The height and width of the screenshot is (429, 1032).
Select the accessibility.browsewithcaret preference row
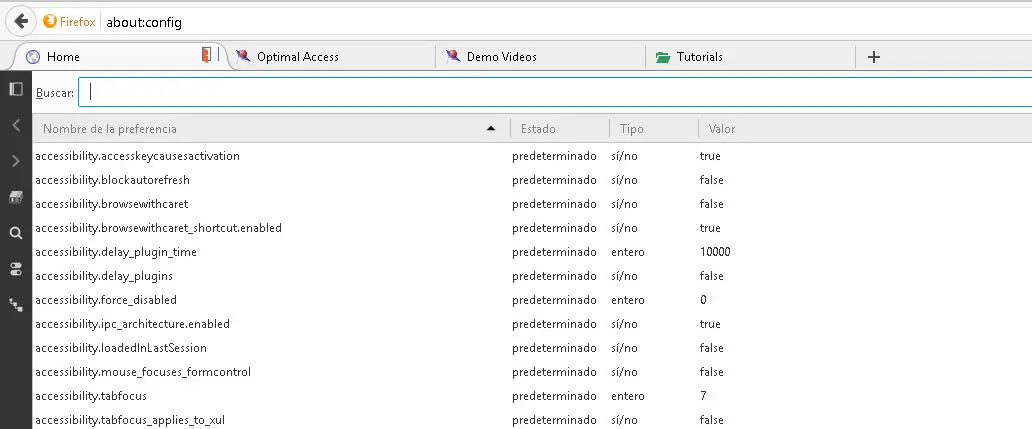112,204
